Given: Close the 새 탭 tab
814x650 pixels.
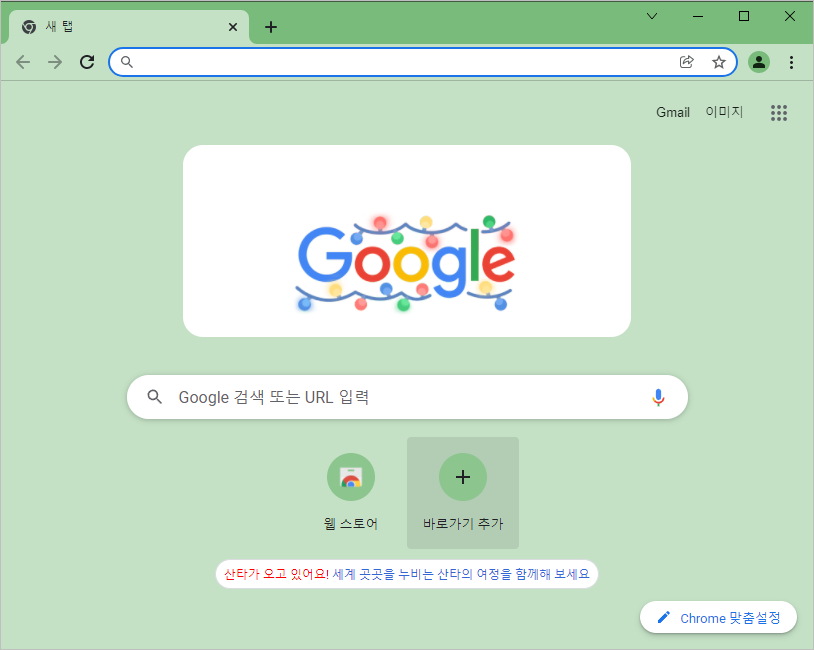Looking at the screenshot, I should pos(233,27).
